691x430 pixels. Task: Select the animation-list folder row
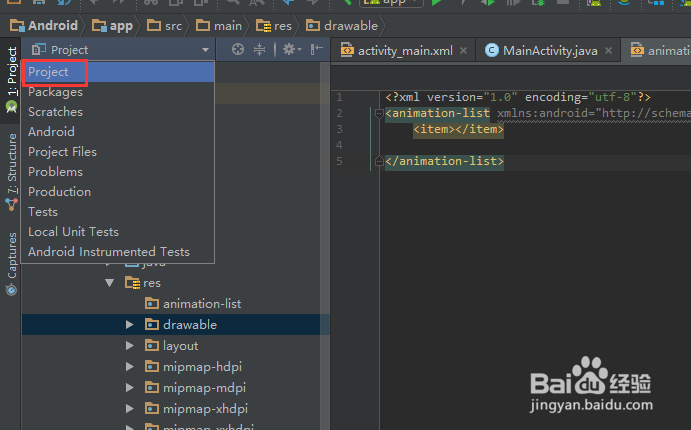[x=175, y=304]
